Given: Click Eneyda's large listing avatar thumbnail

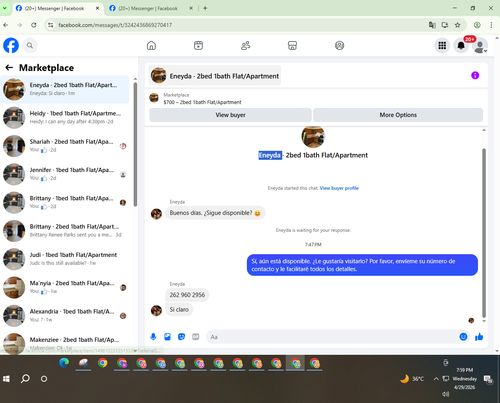Looking at the screenshot, I should (x=313, y=137).
